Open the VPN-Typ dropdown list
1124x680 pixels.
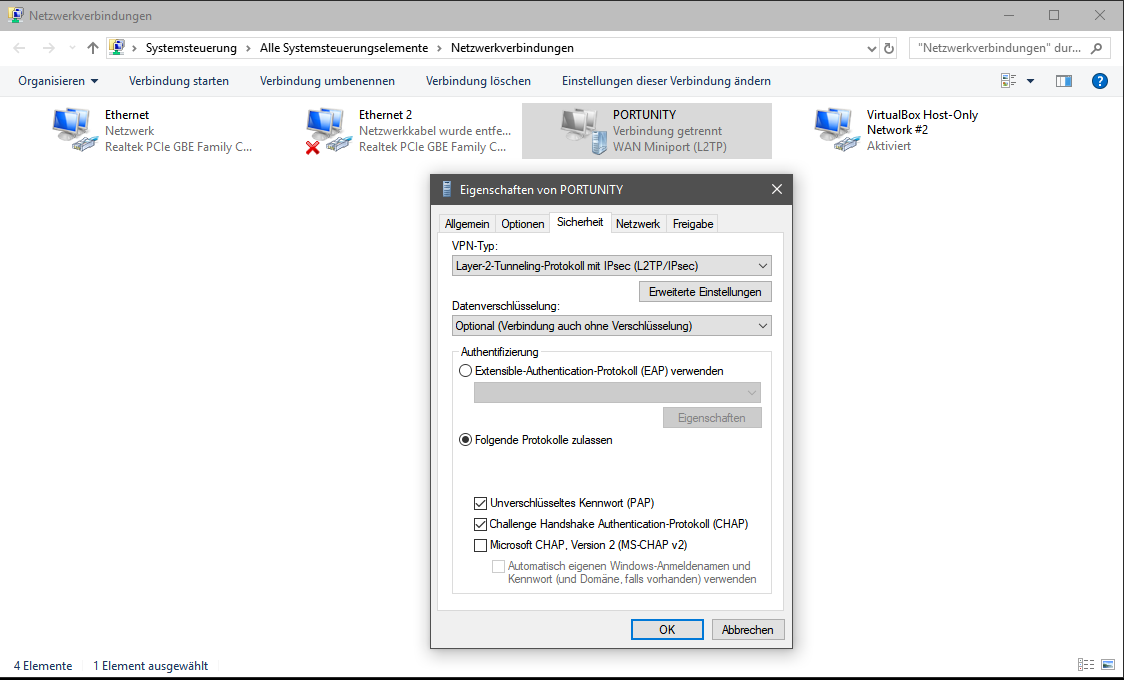point(612,266)
